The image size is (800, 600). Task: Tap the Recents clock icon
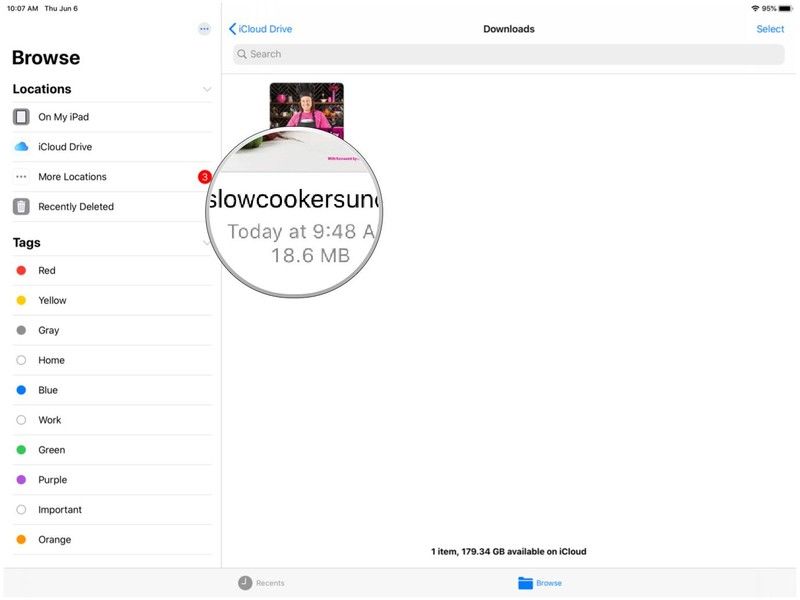coord(245,583)
